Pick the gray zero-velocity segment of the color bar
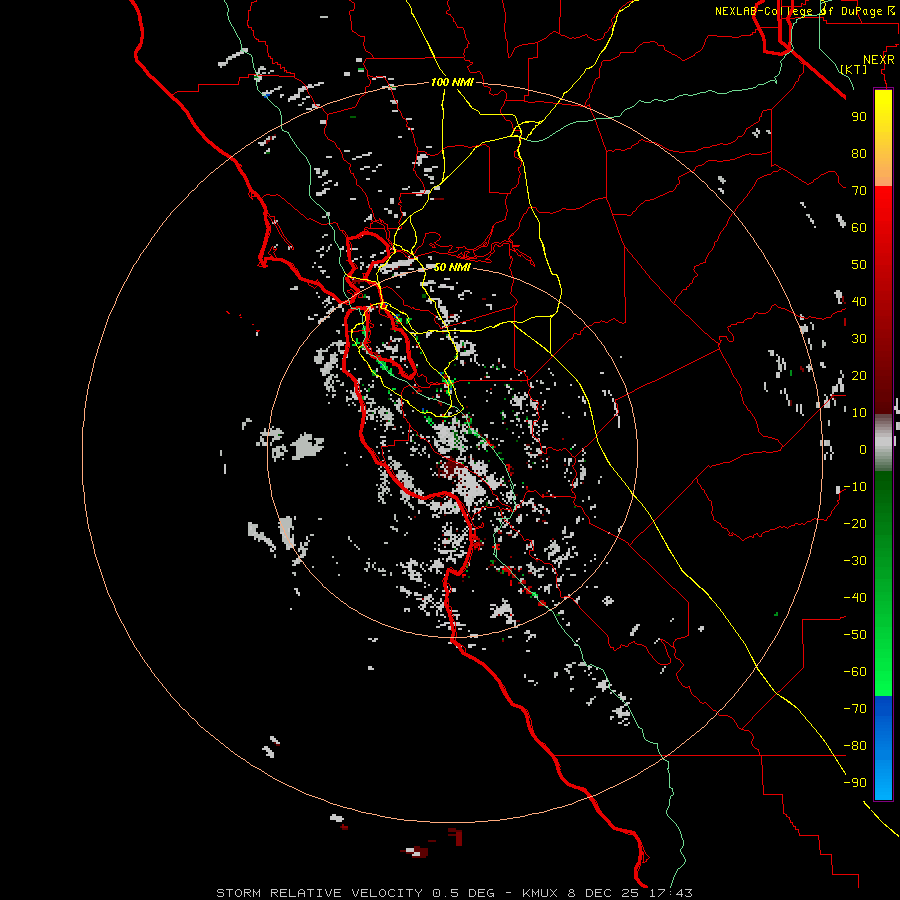The image size is (900, 900). click(883, 443)
